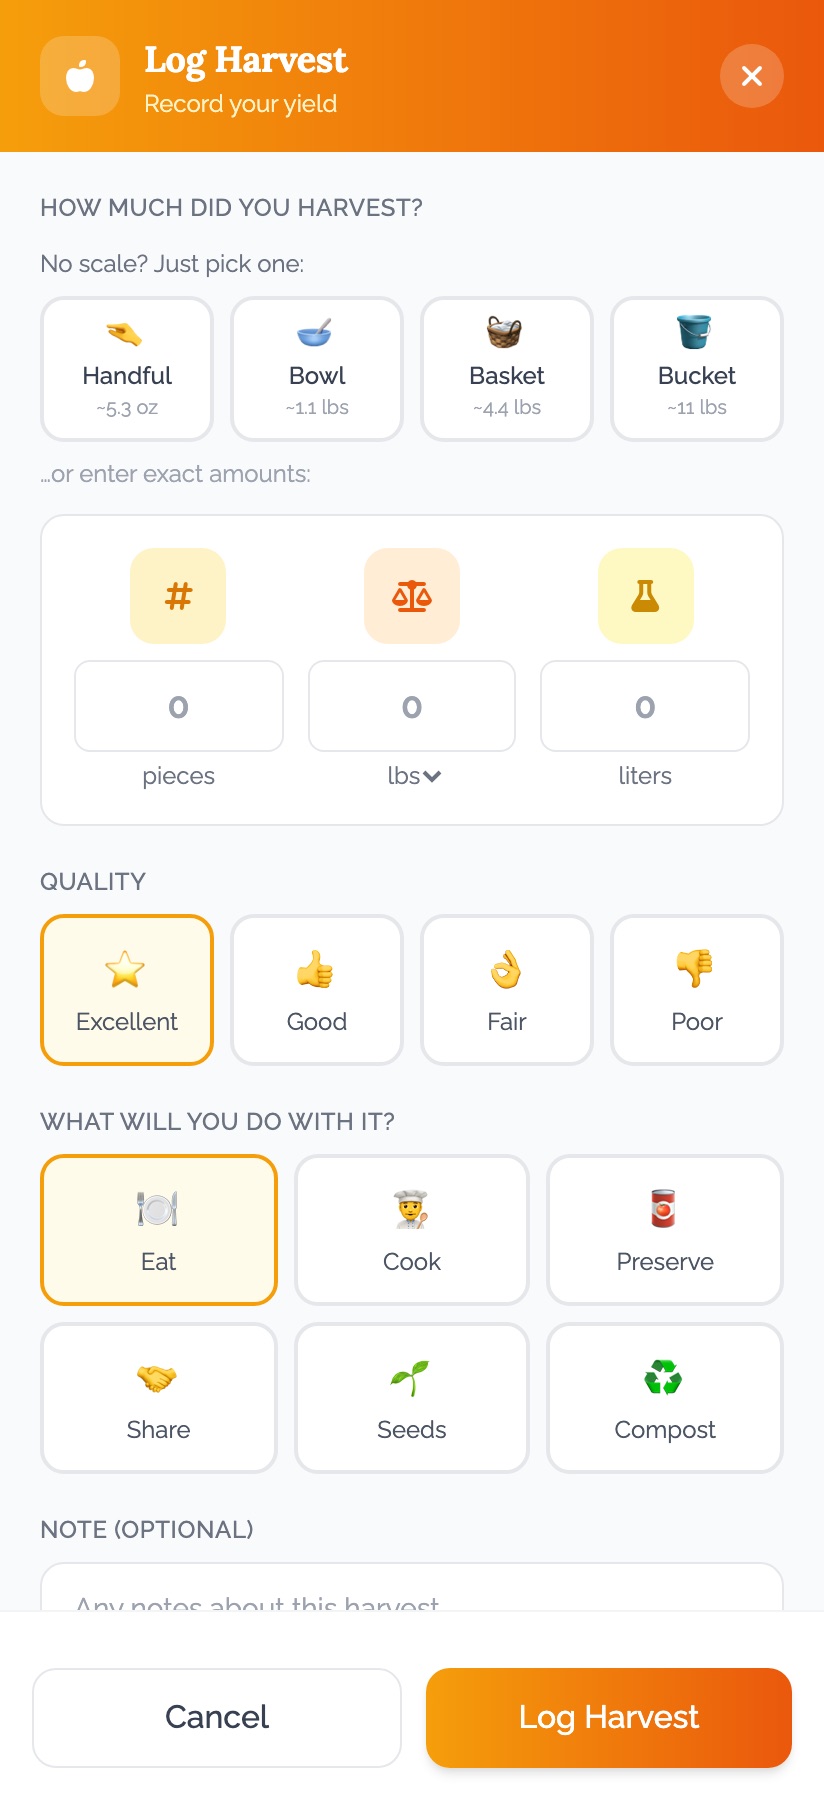Image resolution: width=824 pixels, height=1800 pixels.
Task: Toggle the Compost use option
Action: point(665,1398)
